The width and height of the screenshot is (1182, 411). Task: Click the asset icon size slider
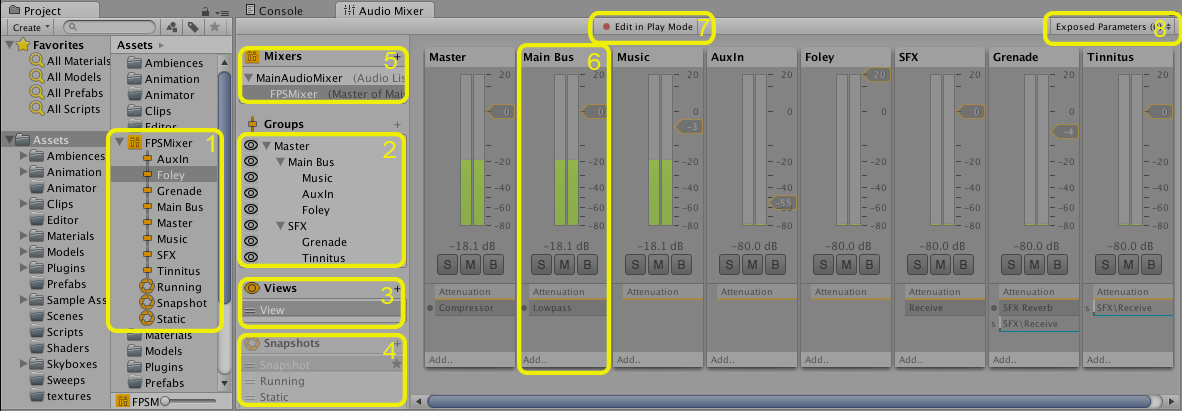click(x=189, y=401)
